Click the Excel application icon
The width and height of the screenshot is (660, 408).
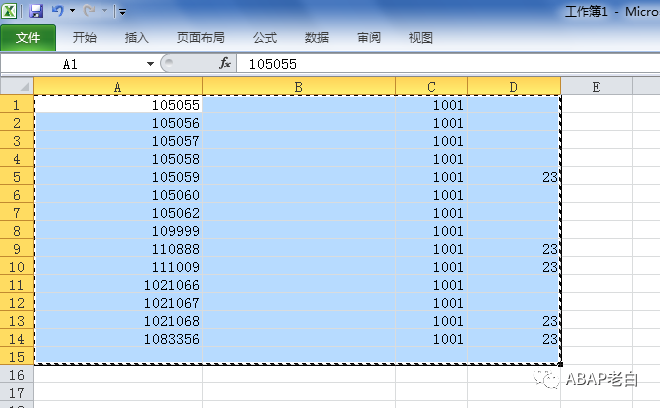pos(9,11)
